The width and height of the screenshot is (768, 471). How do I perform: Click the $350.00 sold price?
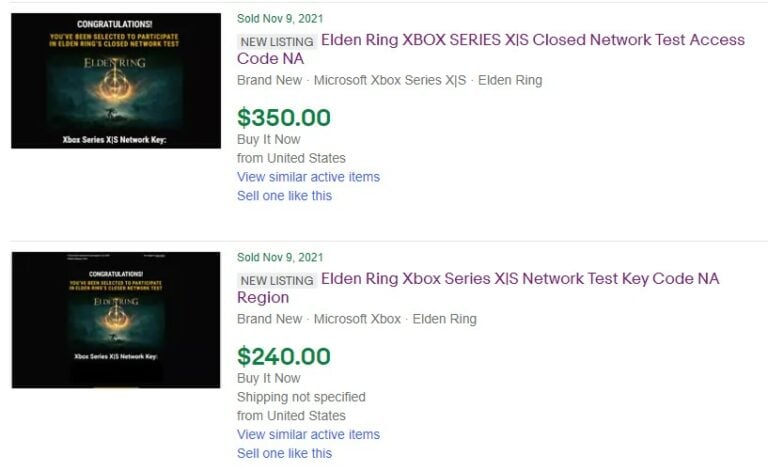click(x=284, y=117)
